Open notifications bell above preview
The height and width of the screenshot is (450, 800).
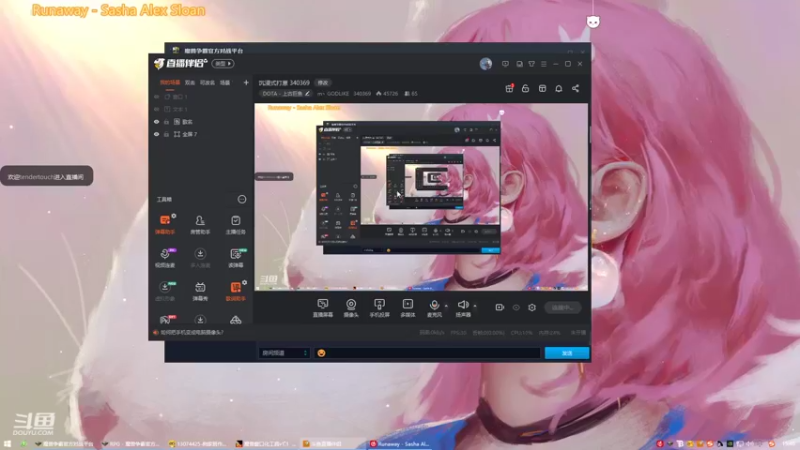[x=559, y=88]
